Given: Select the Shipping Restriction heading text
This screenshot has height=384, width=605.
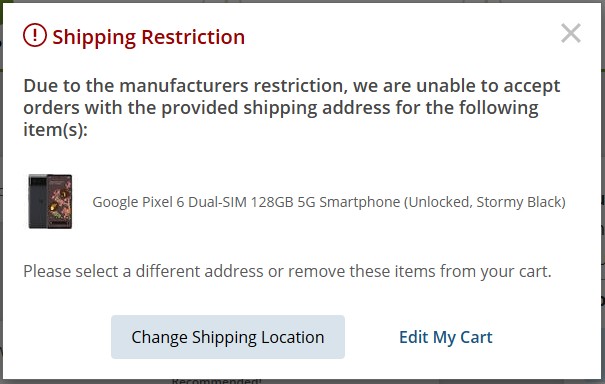Looking at the screenshot, I should click(148, 37).
